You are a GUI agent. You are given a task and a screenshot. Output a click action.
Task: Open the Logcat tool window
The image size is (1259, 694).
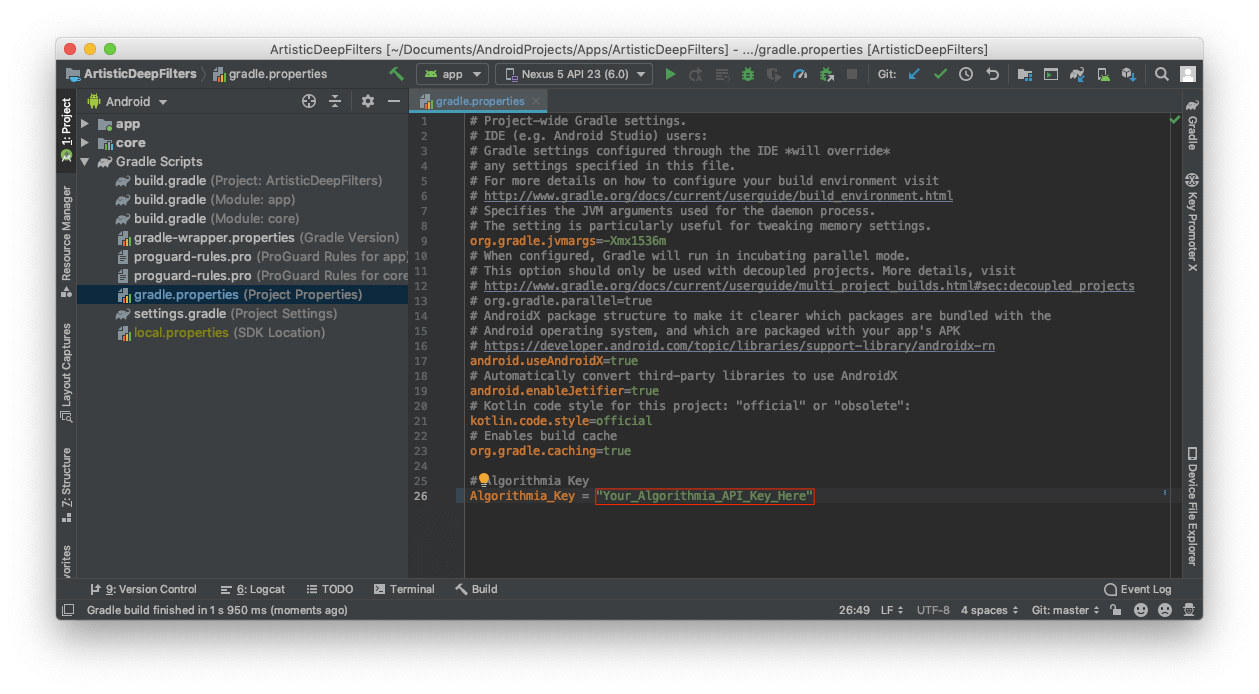coord(253,589)
